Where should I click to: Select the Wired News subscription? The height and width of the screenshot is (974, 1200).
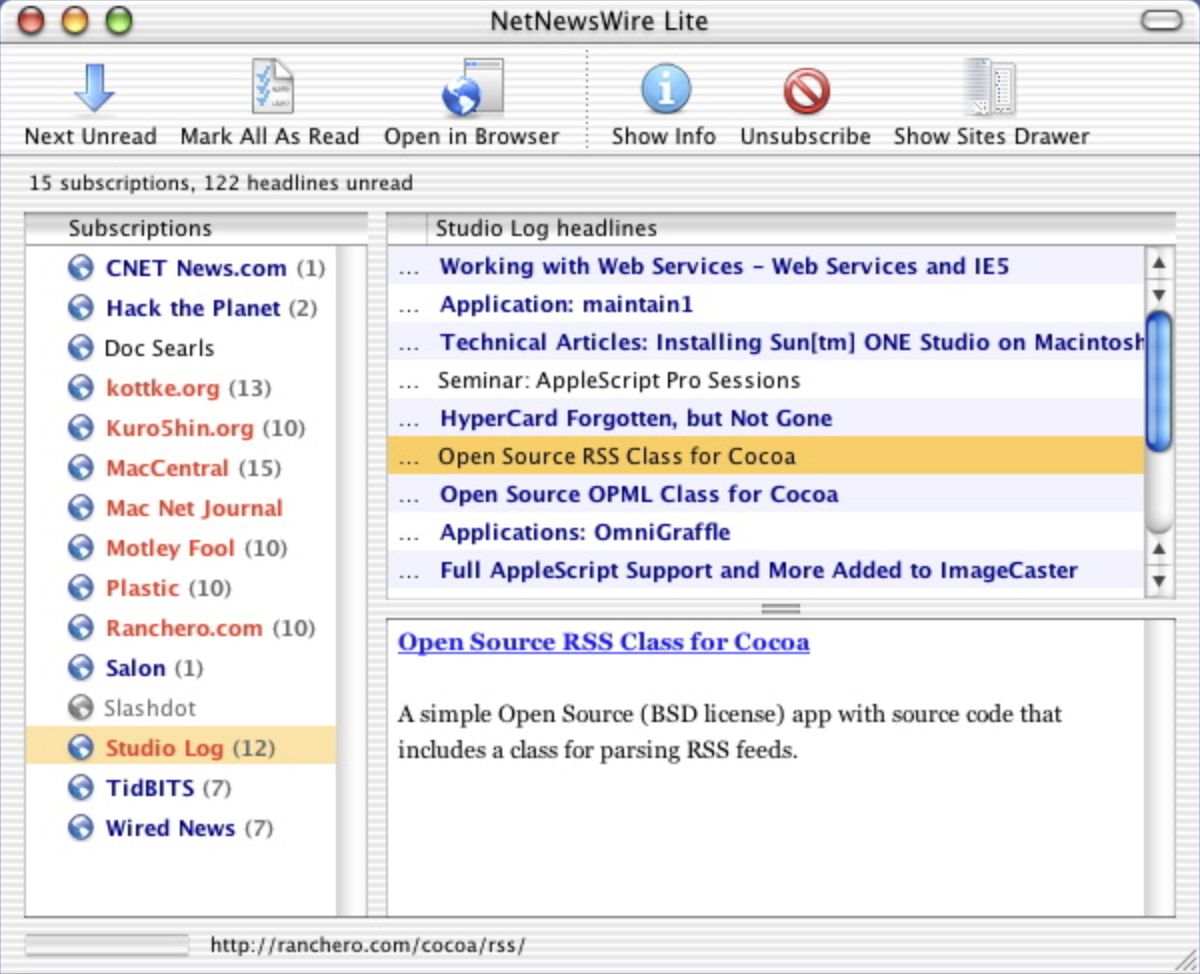(x=182, y=828)
